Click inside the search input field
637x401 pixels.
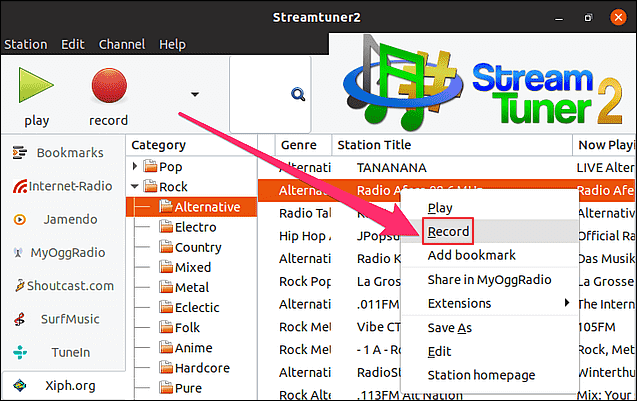point(260,94)
